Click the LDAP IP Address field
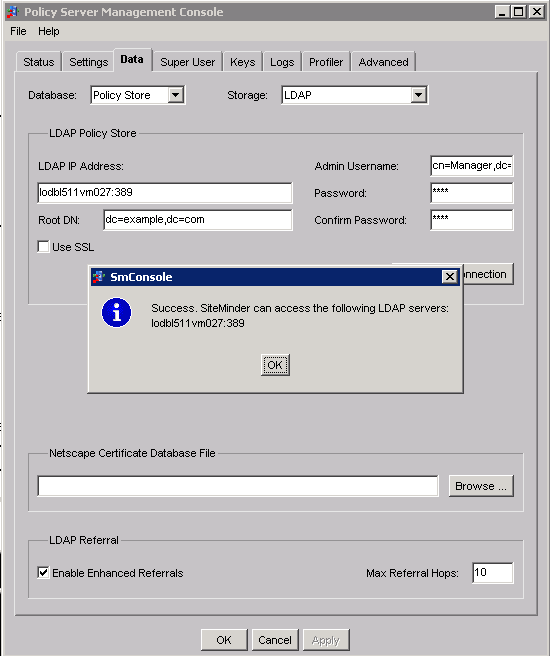550x656 pixels. [165, 192]
